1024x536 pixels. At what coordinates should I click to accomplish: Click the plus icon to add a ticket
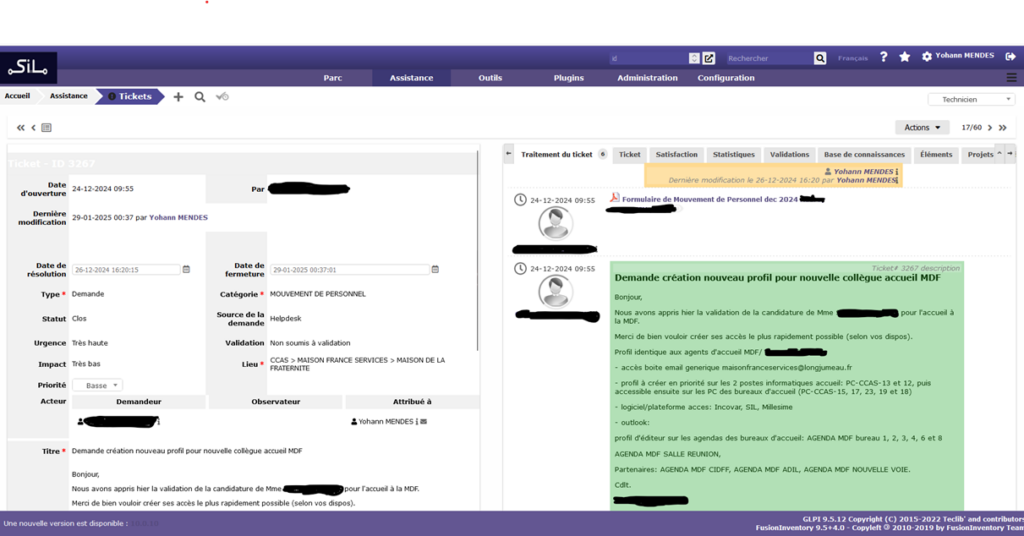(x=179, y=97)
